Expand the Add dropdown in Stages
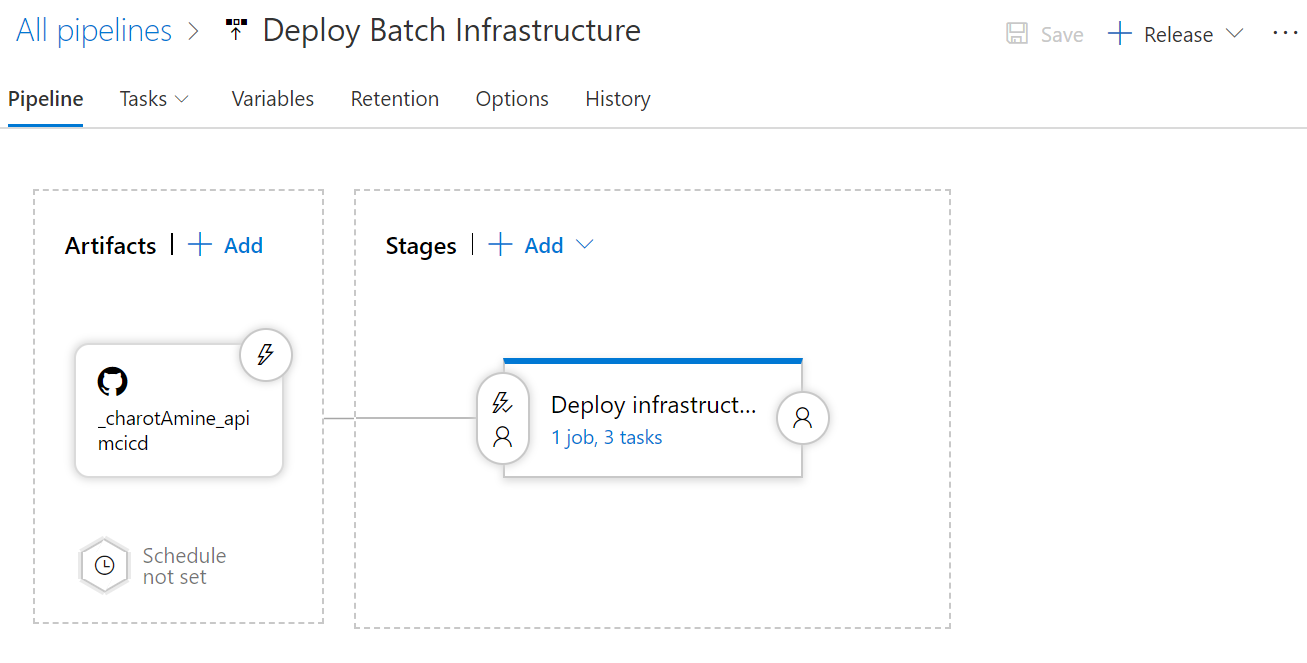Image resolution: width=1307 pixels, height=663 pixels. 585,245
